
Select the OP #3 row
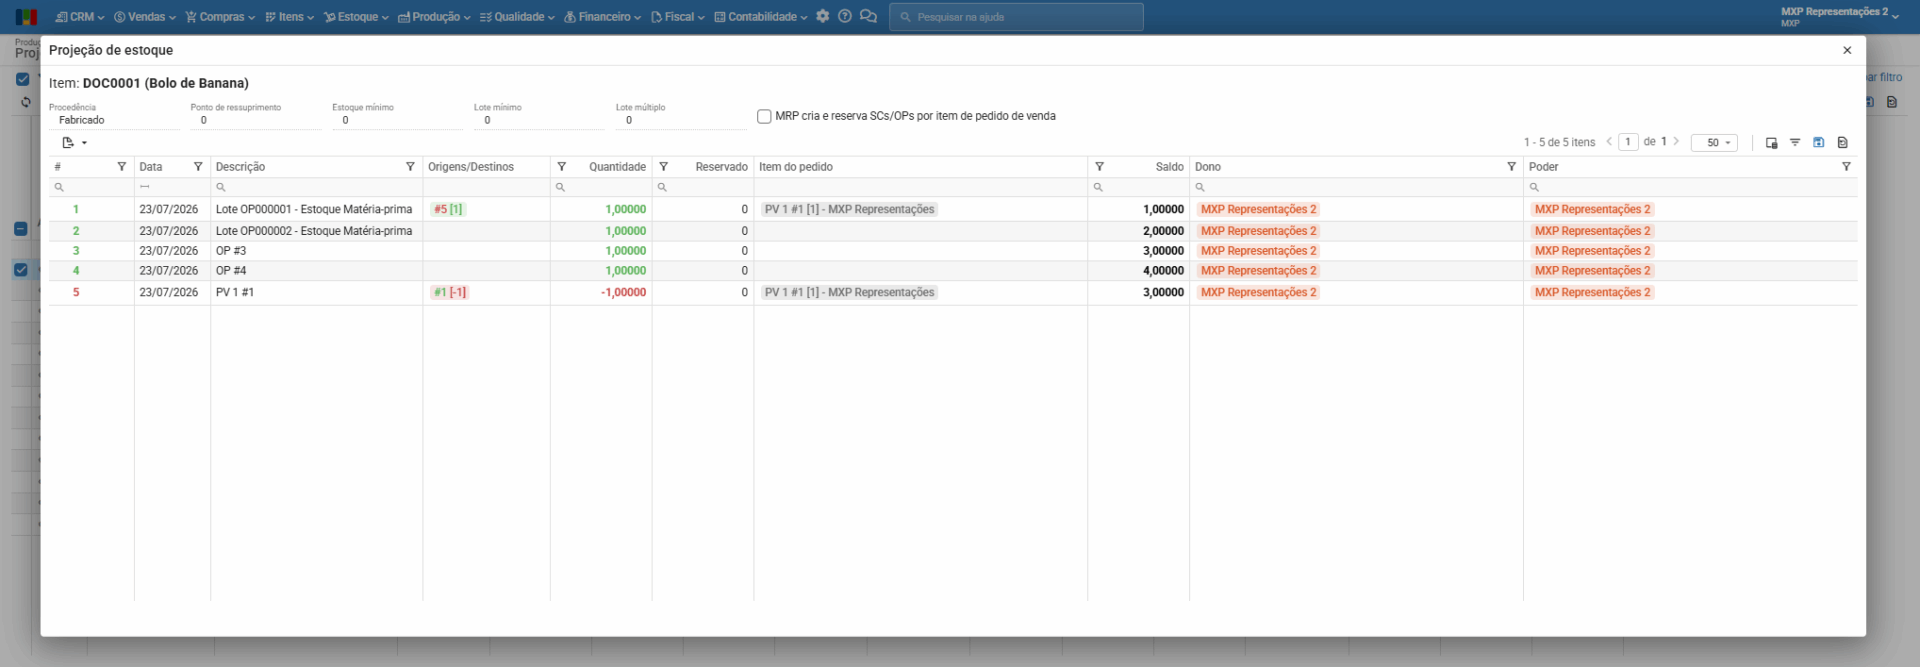click(x=953, y=251)
